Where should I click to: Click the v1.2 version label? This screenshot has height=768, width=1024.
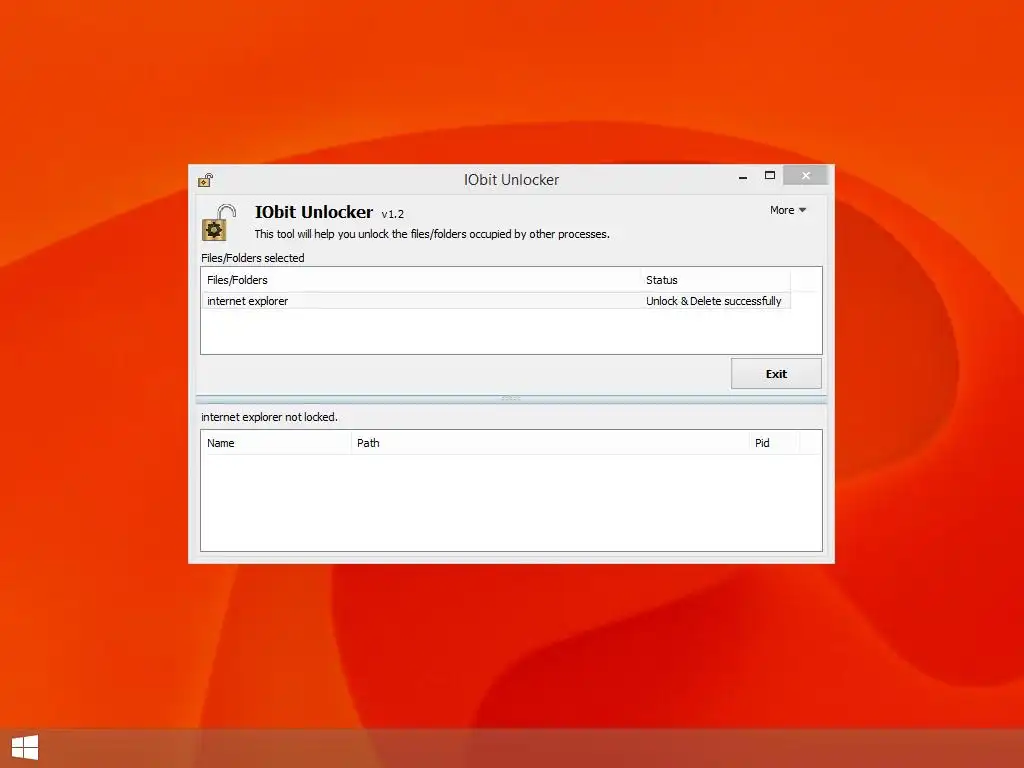(x=392, y=214)
